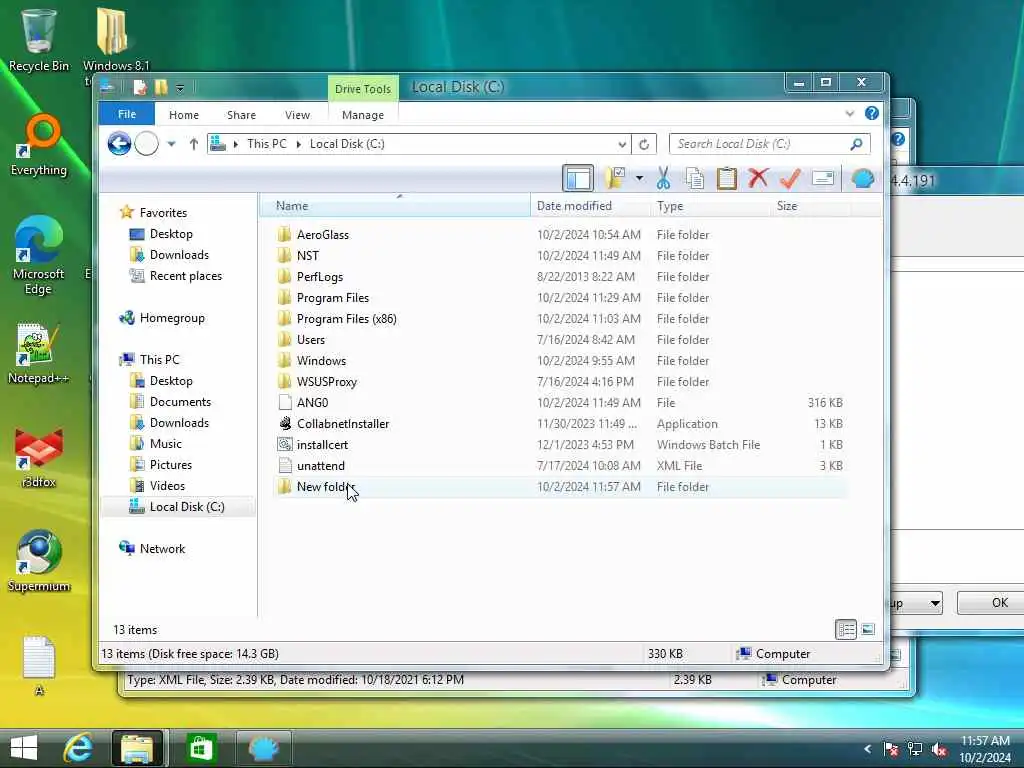Switch to the Share ribbon tab

pyautogui.click(x=241, y=115)
